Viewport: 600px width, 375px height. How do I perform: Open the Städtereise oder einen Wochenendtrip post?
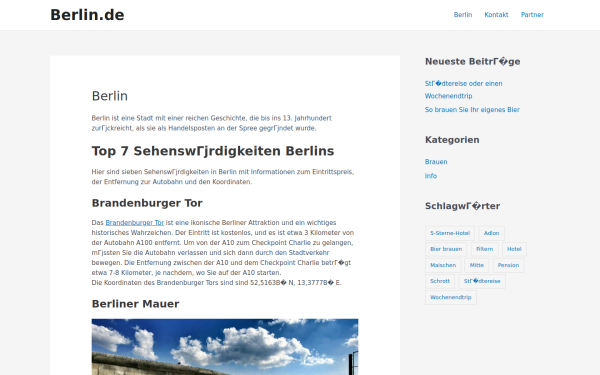[x=463, y=90]
